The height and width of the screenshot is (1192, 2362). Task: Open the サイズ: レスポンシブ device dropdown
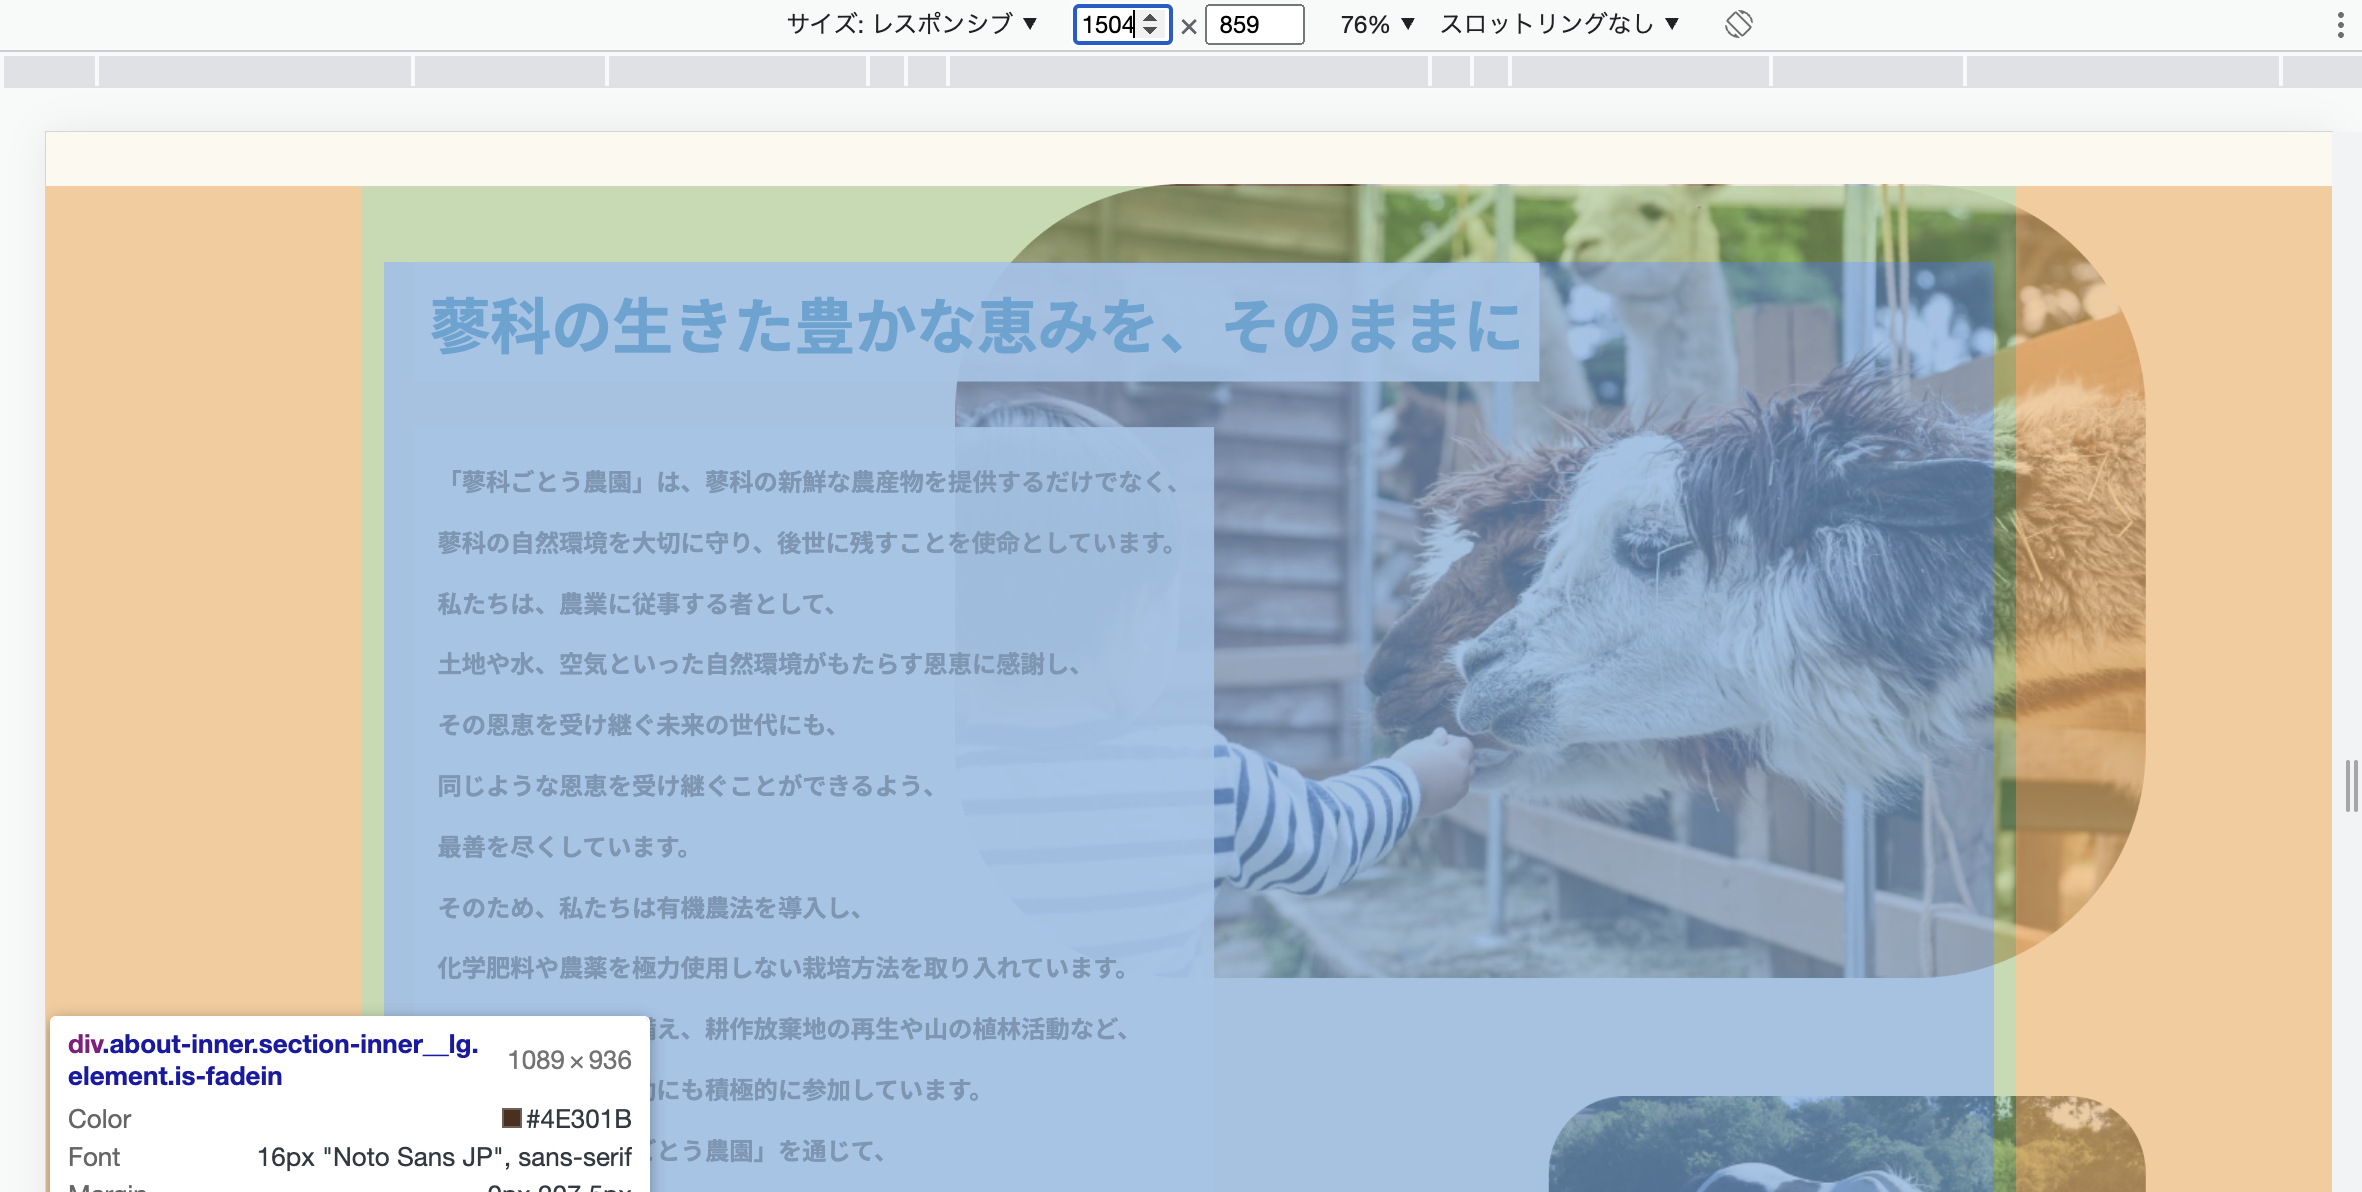coord(911,24)
